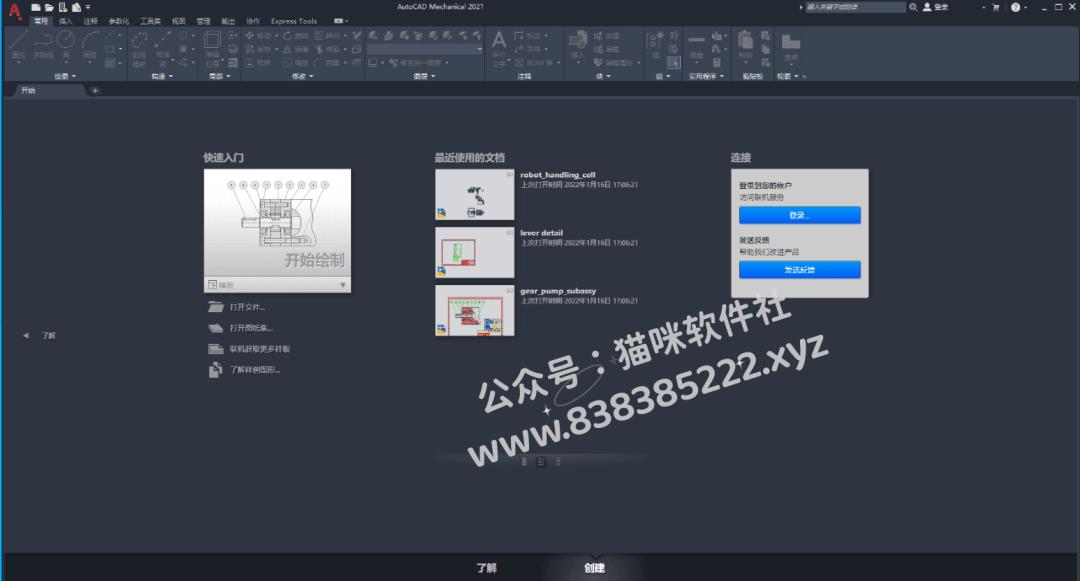
Task: Select the Polyline (多段线) tool
Action: tap(43, 44)
